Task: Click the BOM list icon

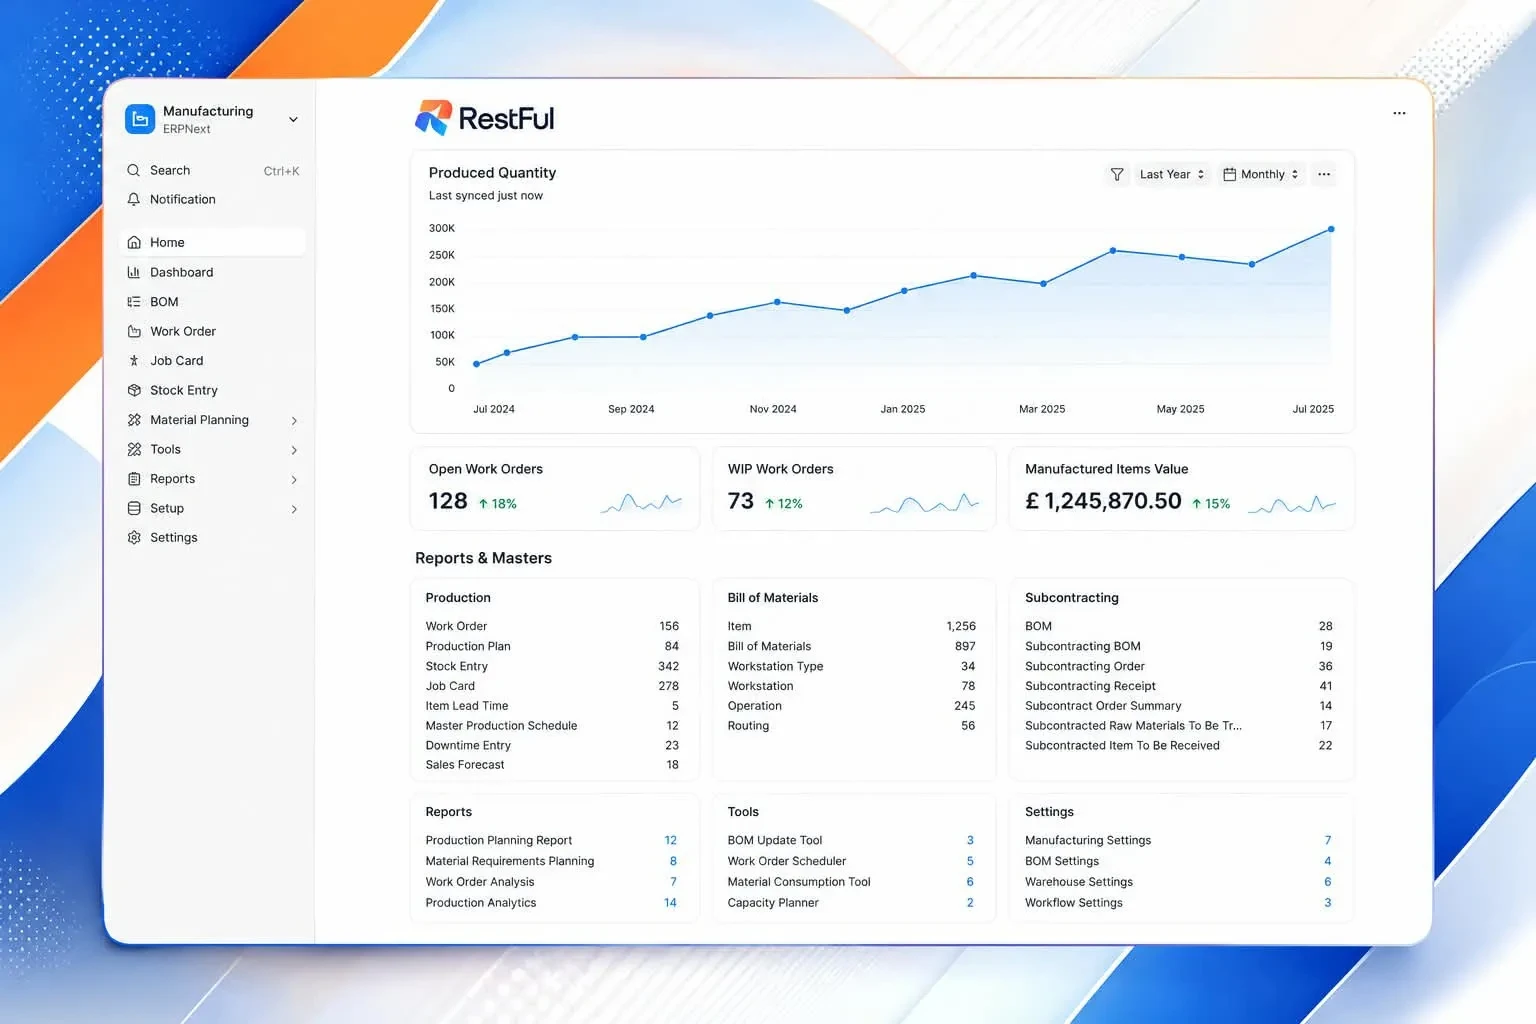Action: point(134,302)
